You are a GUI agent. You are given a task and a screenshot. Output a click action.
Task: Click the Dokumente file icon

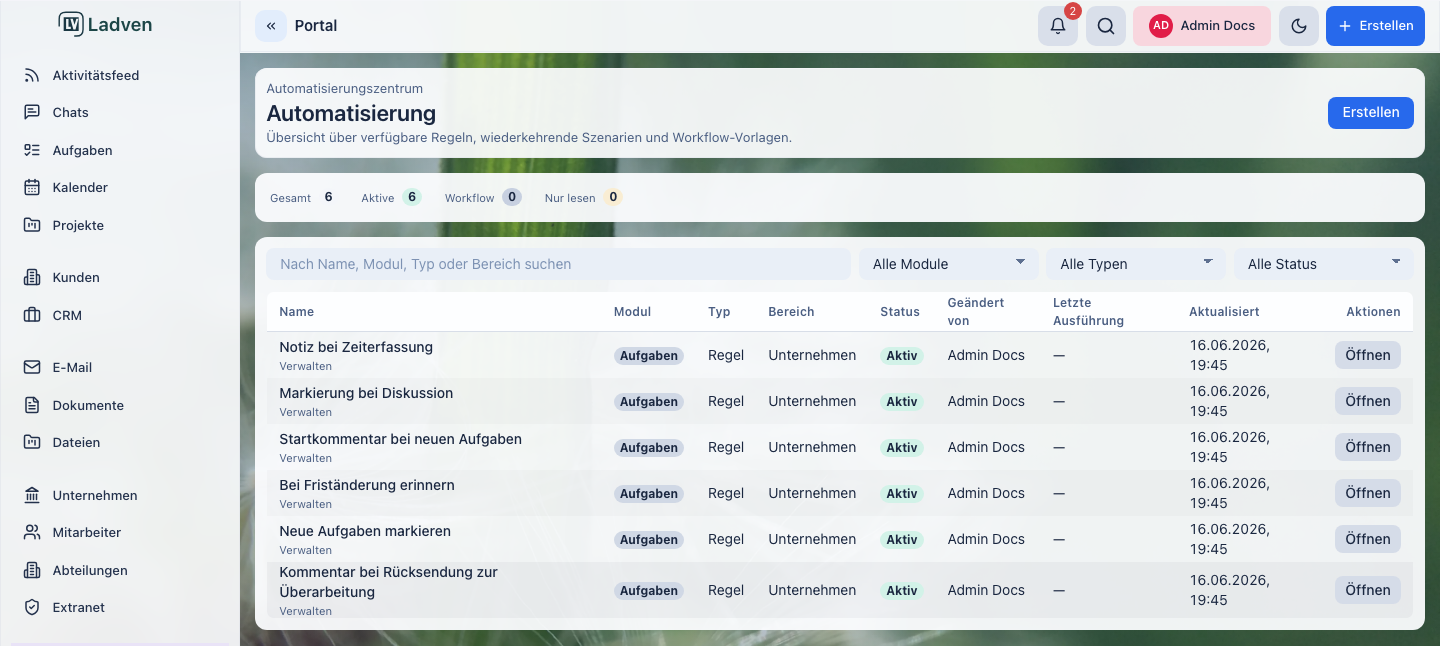[32, 405]
